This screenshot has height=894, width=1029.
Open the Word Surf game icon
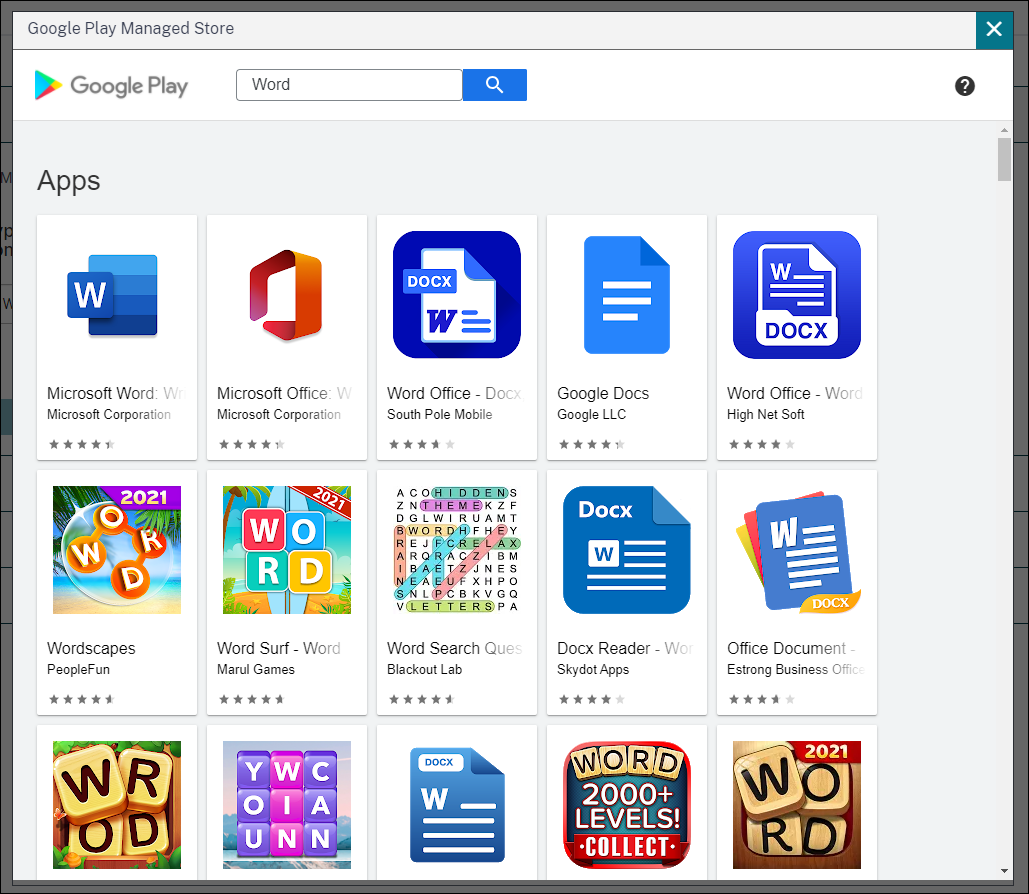[287, 550]
